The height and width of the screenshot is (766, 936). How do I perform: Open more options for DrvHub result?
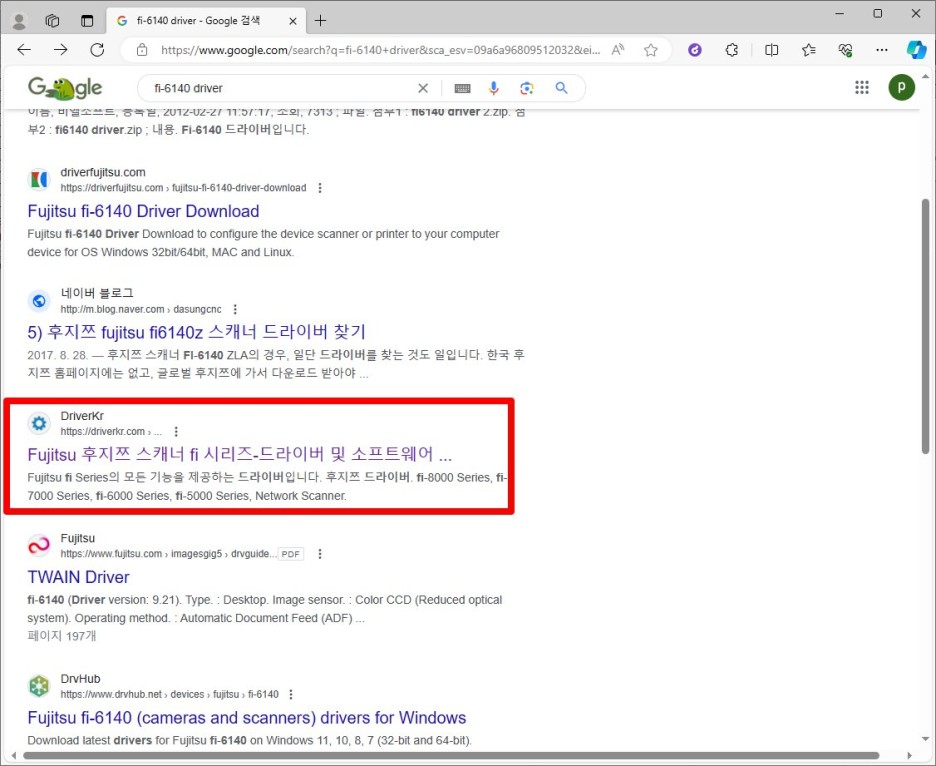[291, 694]
